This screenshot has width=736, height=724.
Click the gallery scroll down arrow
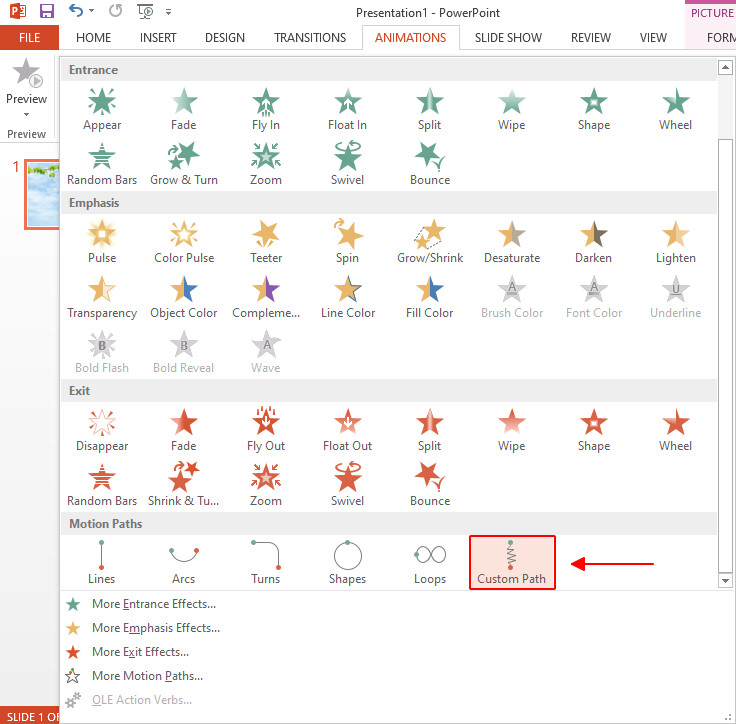725,580
